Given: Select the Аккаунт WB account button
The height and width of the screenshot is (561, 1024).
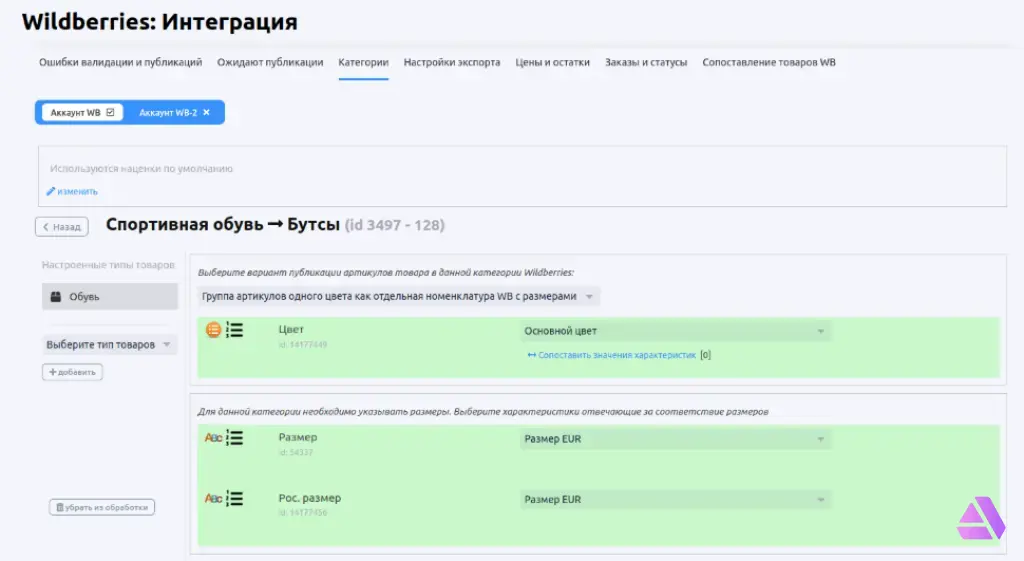Looking at the screenshot, I should click(x=82, y=112).
